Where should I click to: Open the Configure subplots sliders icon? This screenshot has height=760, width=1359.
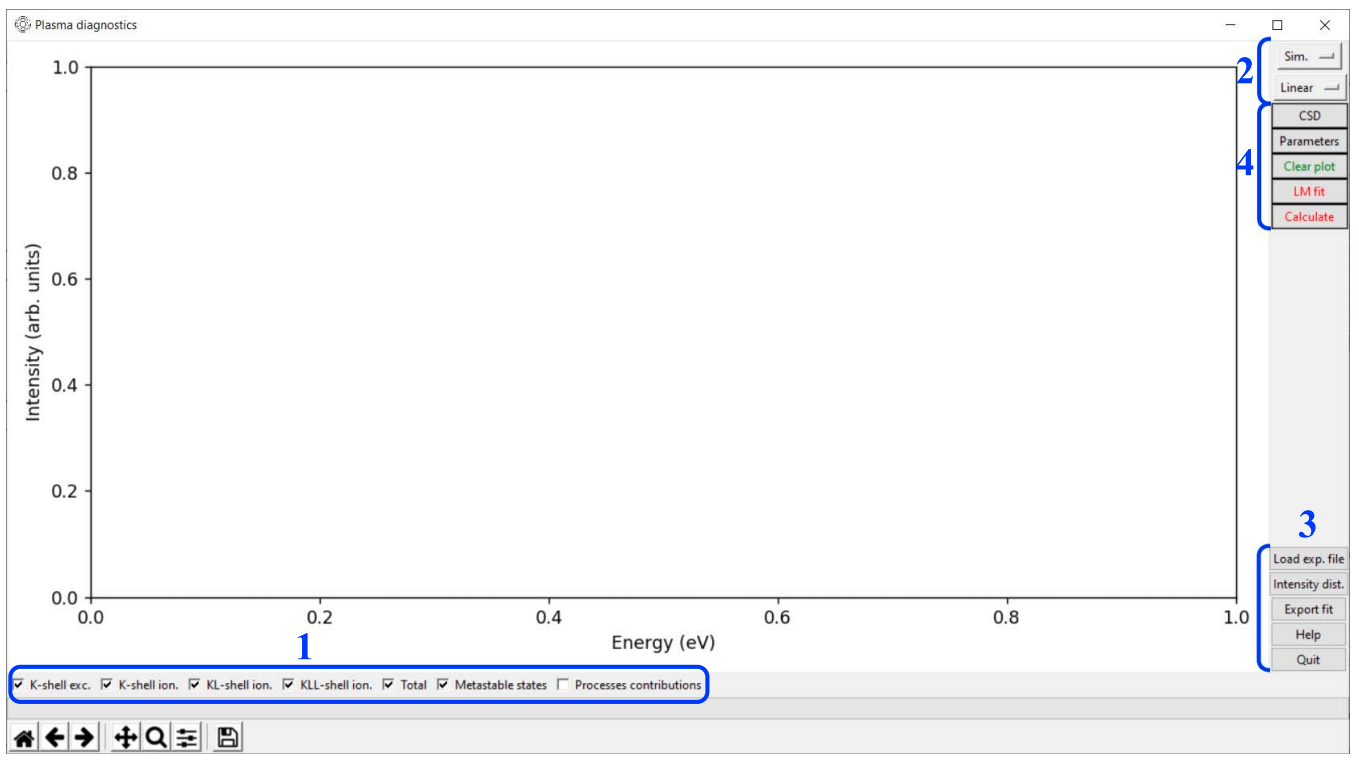pyautogui.click(x=186, y=738)
